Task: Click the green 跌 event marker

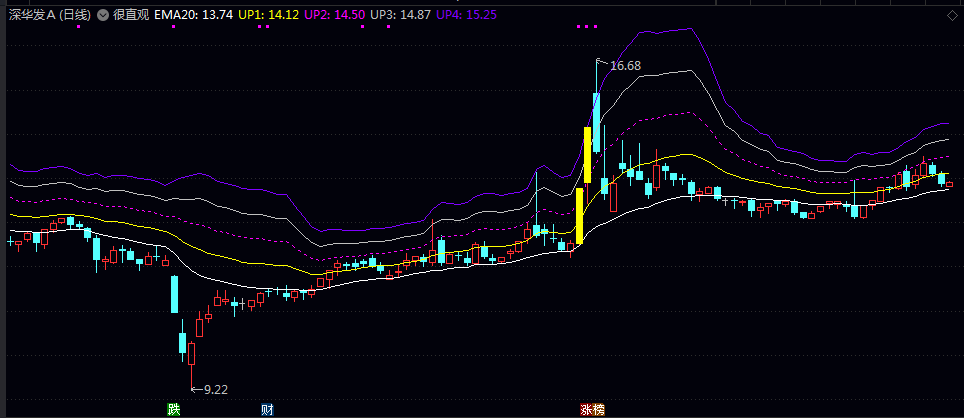Action: (175, 409)
